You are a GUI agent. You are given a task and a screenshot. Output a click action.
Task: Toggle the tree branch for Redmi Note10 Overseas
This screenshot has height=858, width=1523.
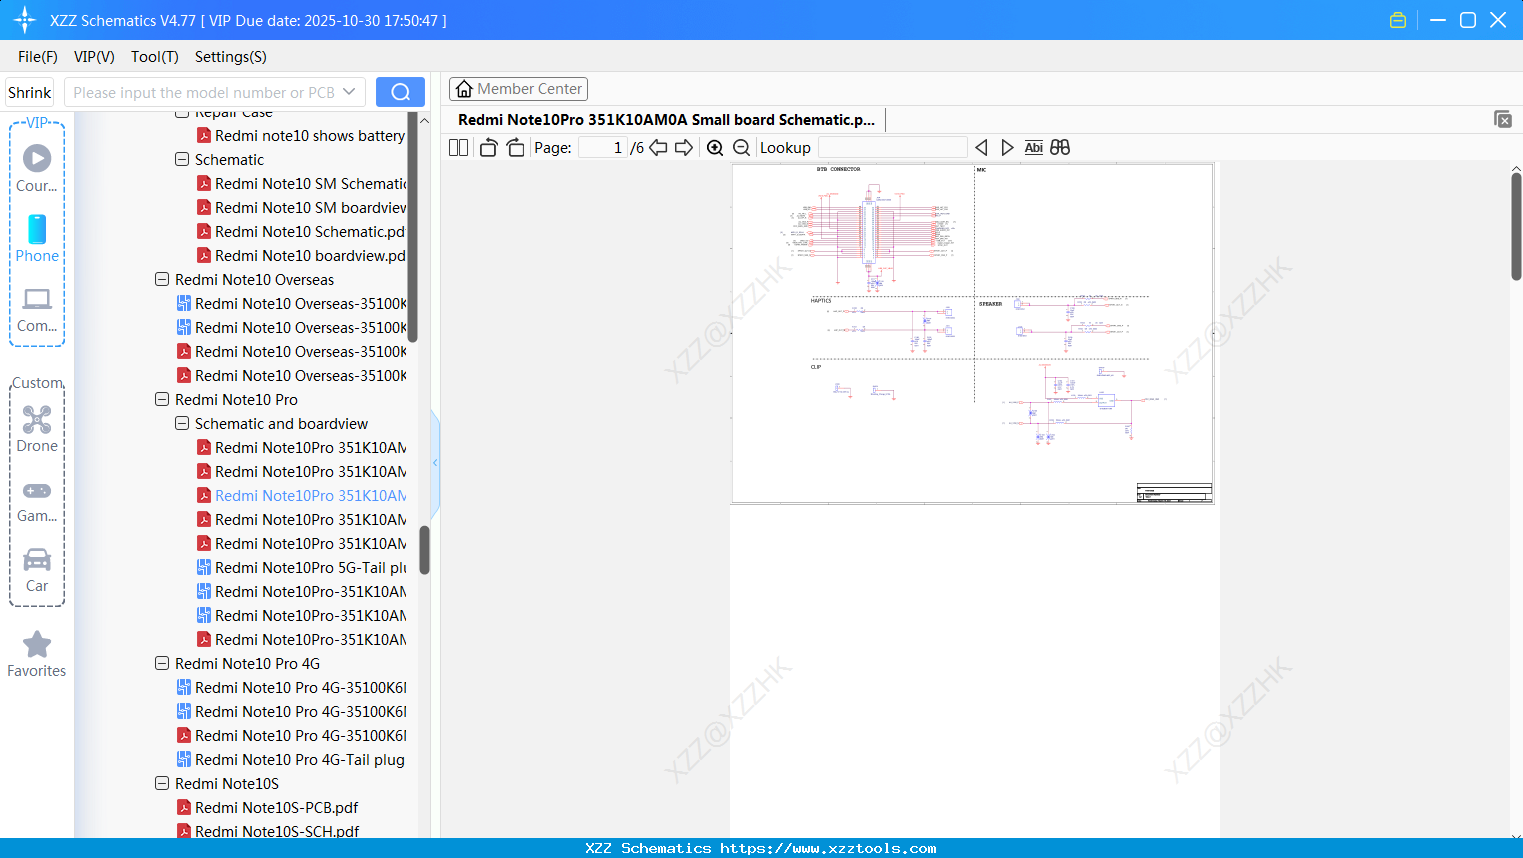pyautogui.click(x=162, y=279)
